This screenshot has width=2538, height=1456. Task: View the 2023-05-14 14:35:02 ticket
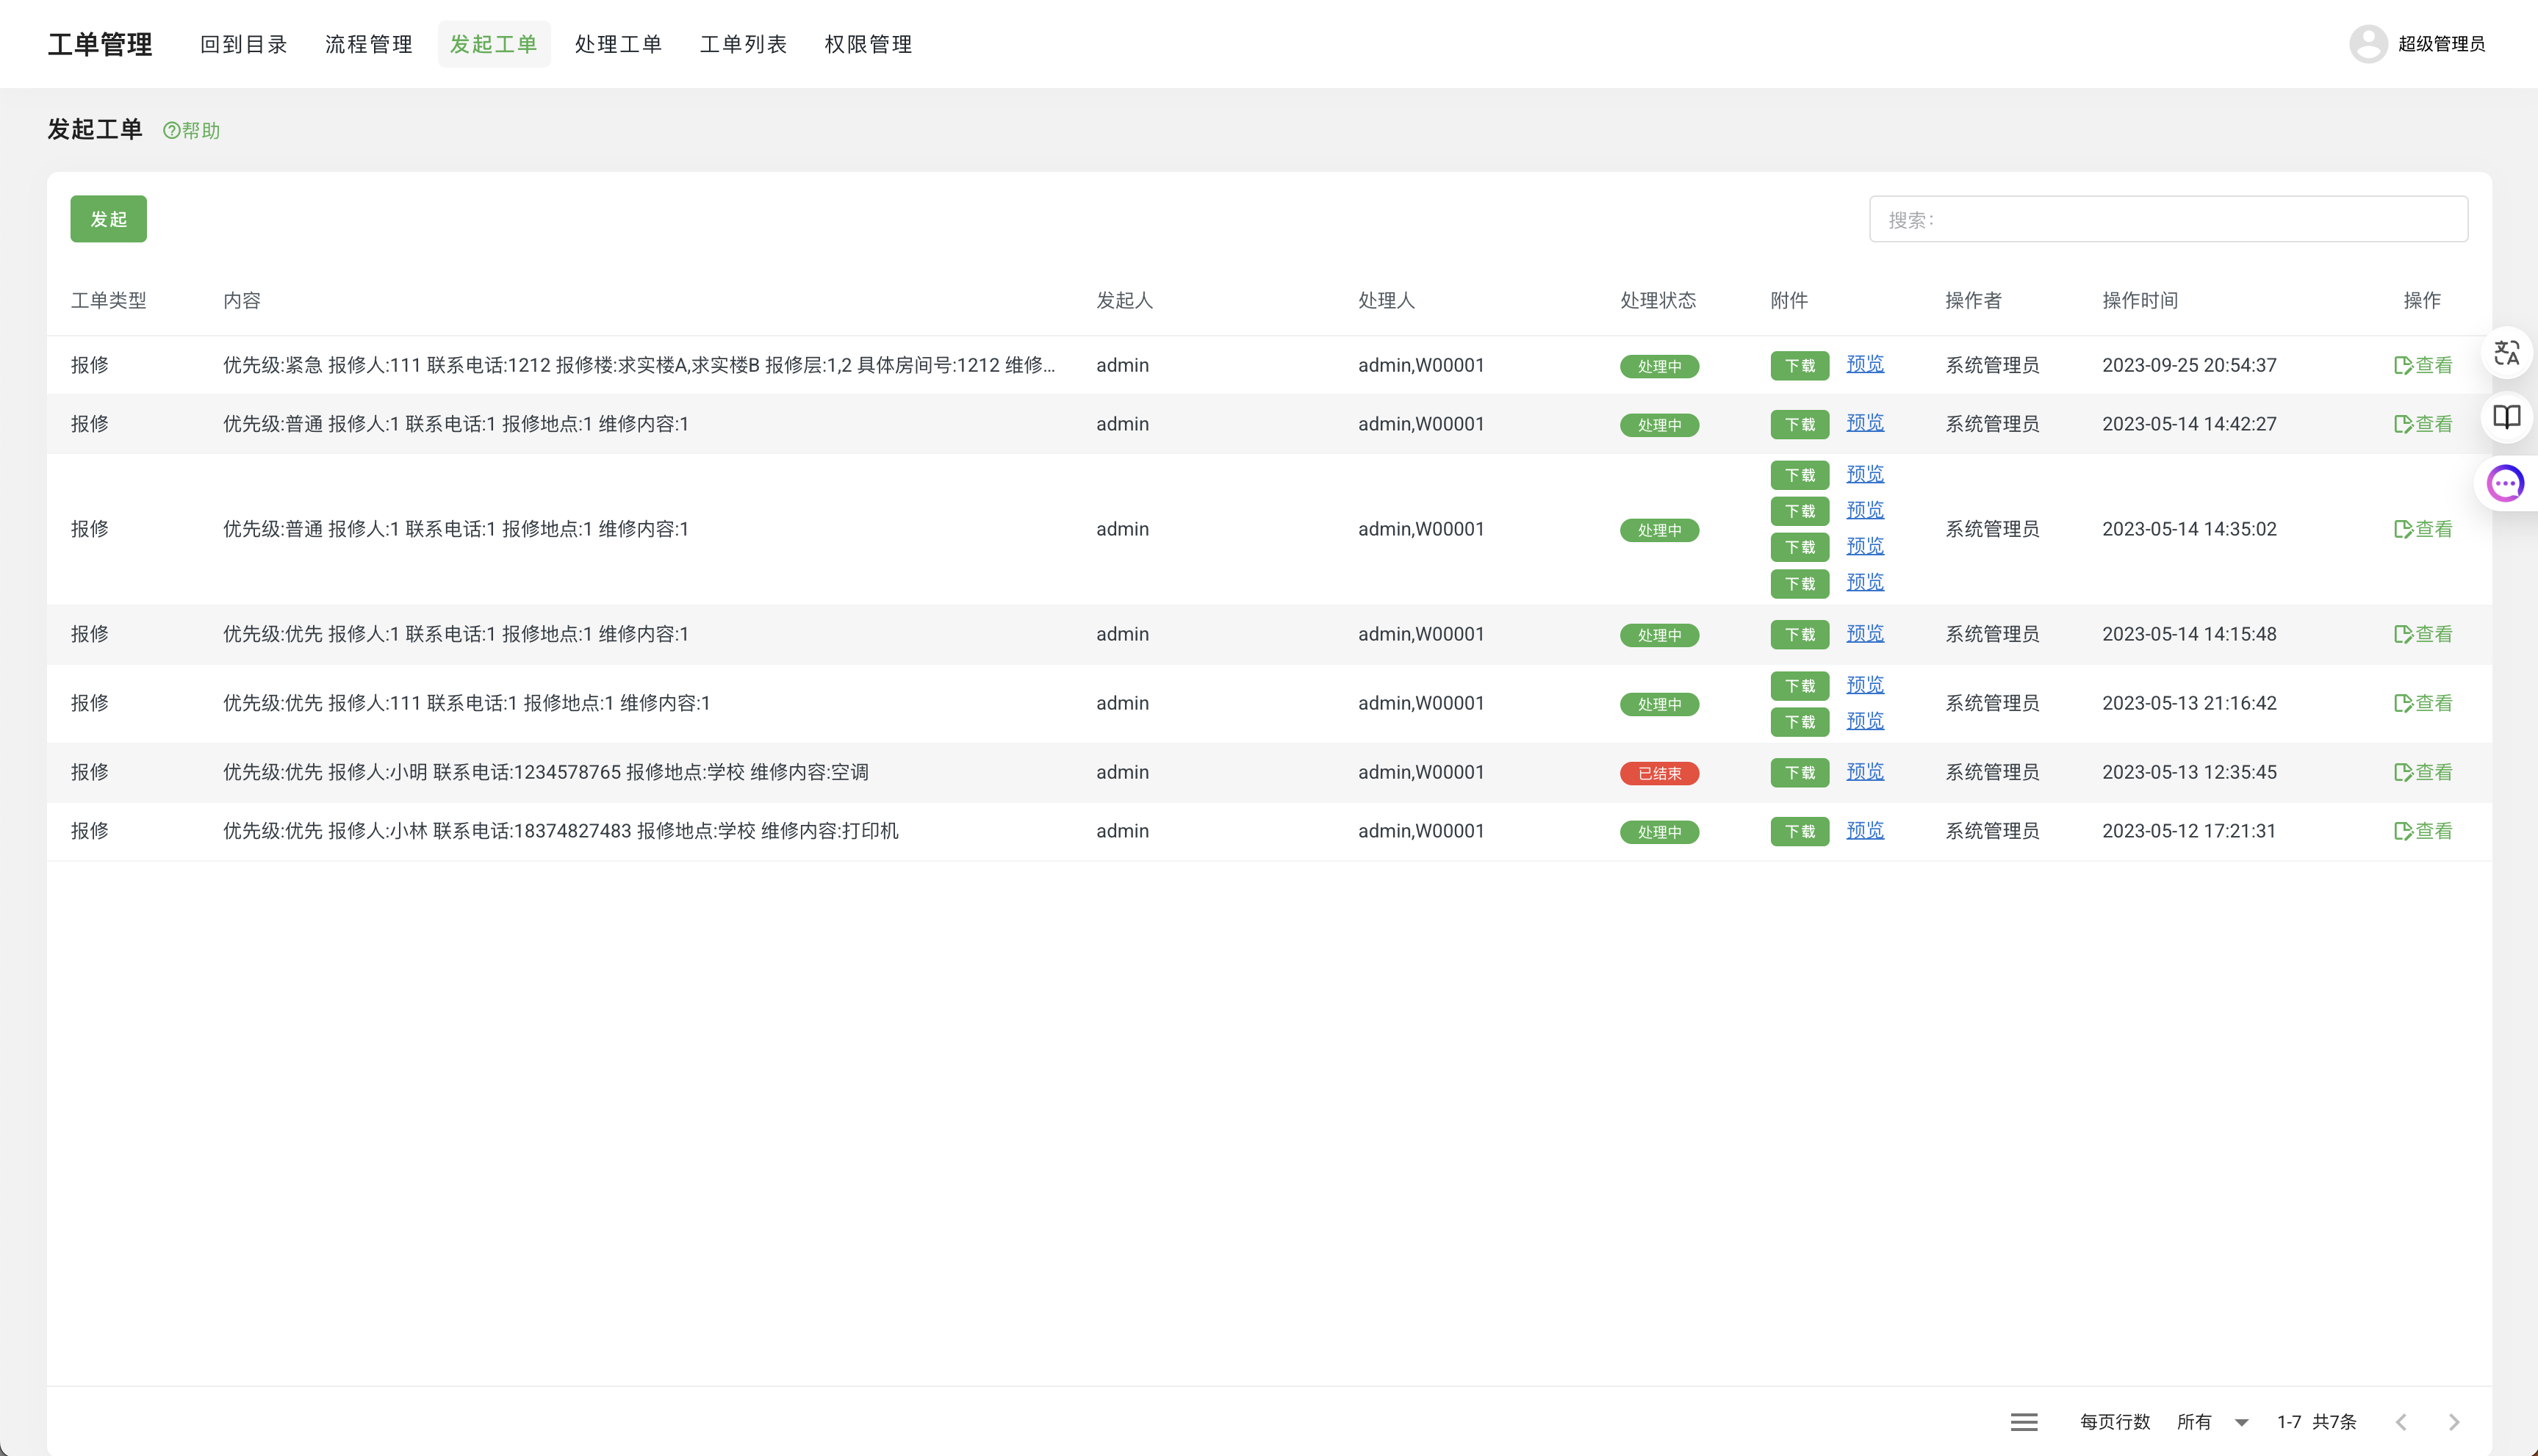pos(2423,529)
